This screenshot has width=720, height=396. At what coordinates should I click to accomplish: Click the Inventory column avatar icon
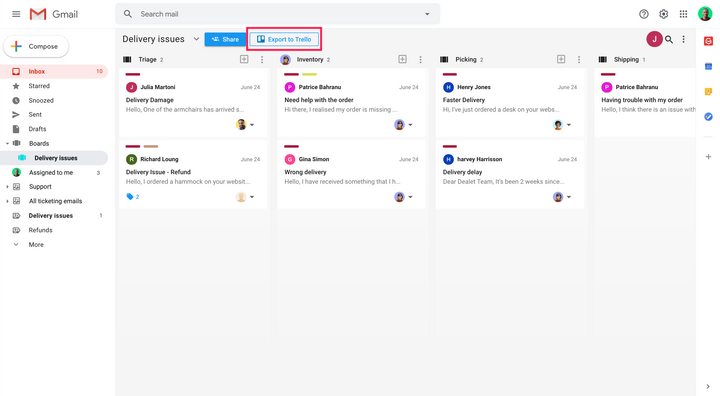(x=285, y=60)
